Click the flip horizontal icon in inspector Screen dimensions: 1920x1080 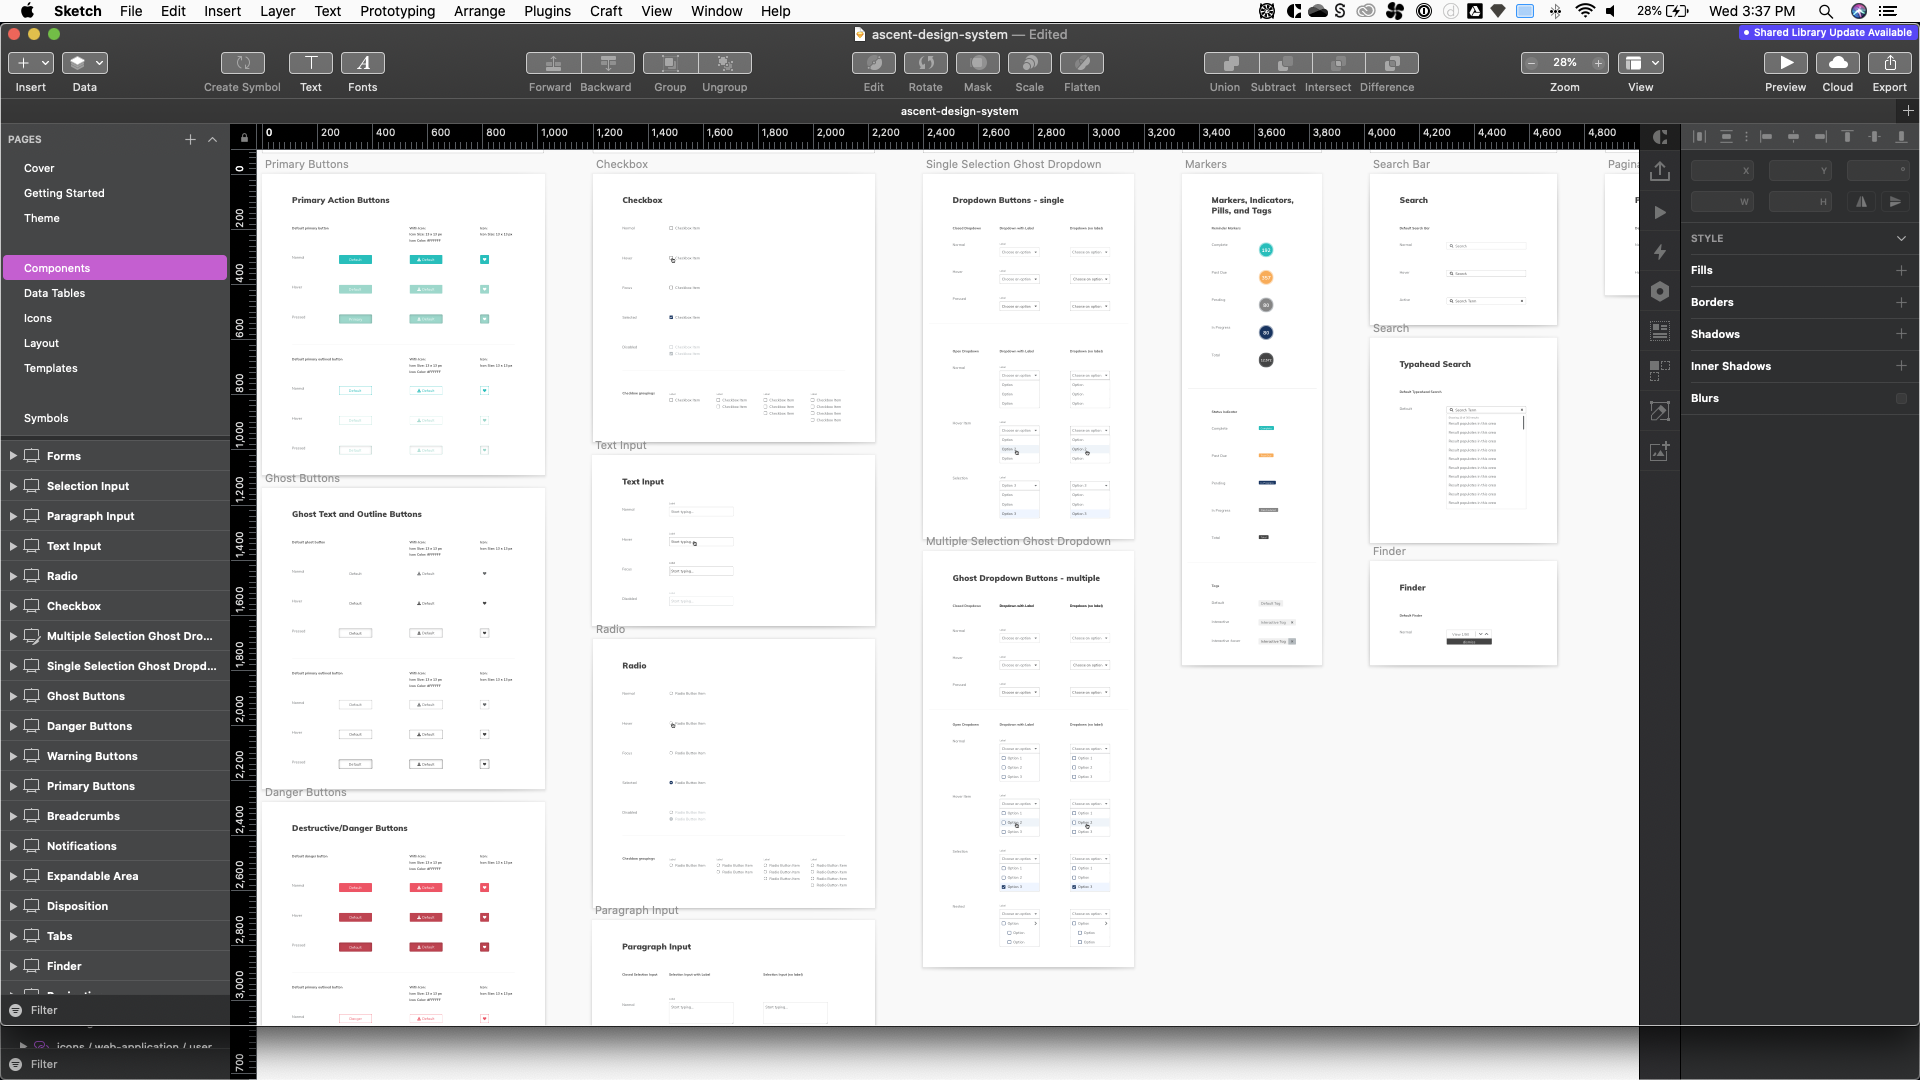1861,202
